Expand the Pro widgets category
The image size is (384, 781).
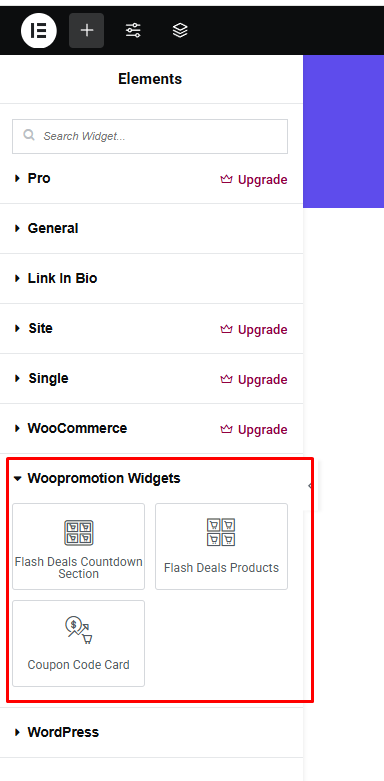coord(151,179)
